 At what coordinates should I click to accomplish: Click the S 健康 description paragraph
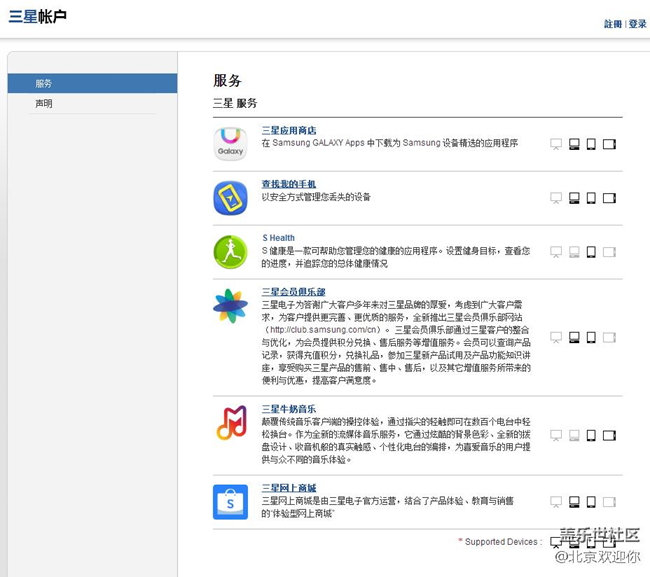[x=395, y=257]
